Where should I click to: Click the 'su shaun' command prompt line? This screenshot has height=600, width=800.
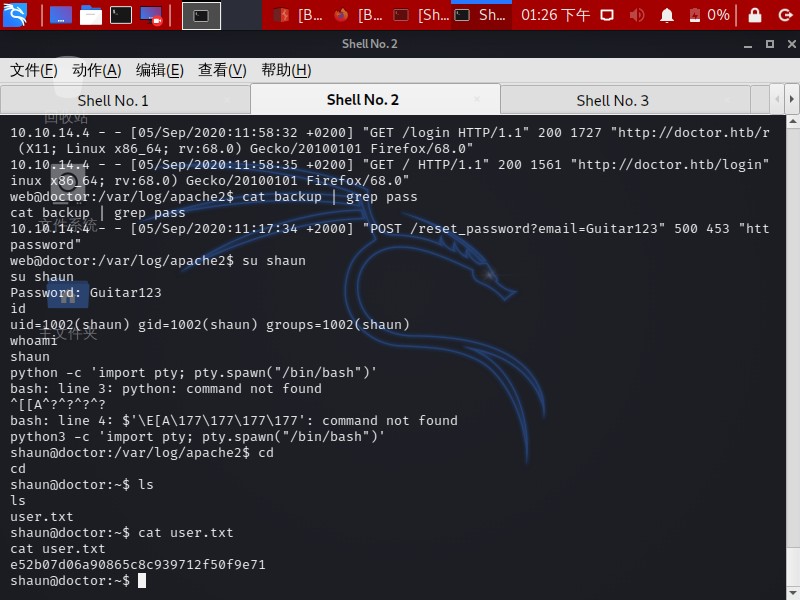pos(158,260)
